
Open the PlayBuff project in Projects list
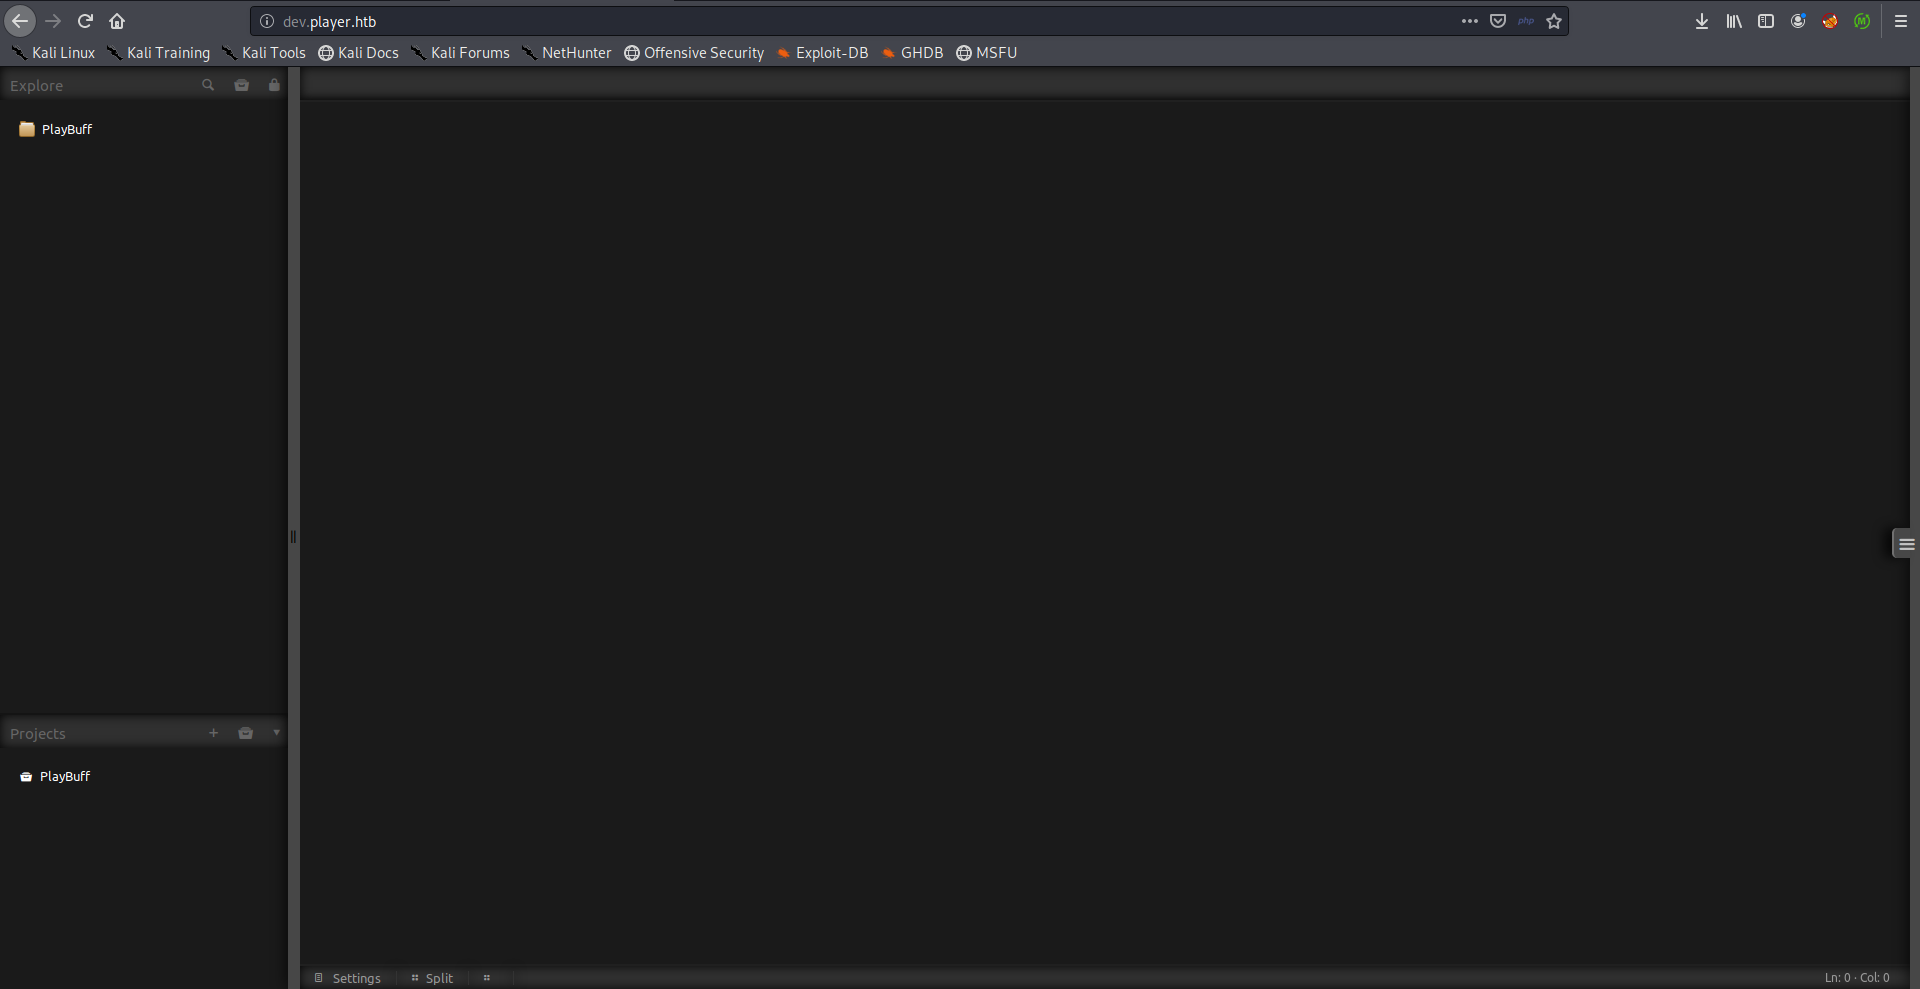(x=64, y=776)
